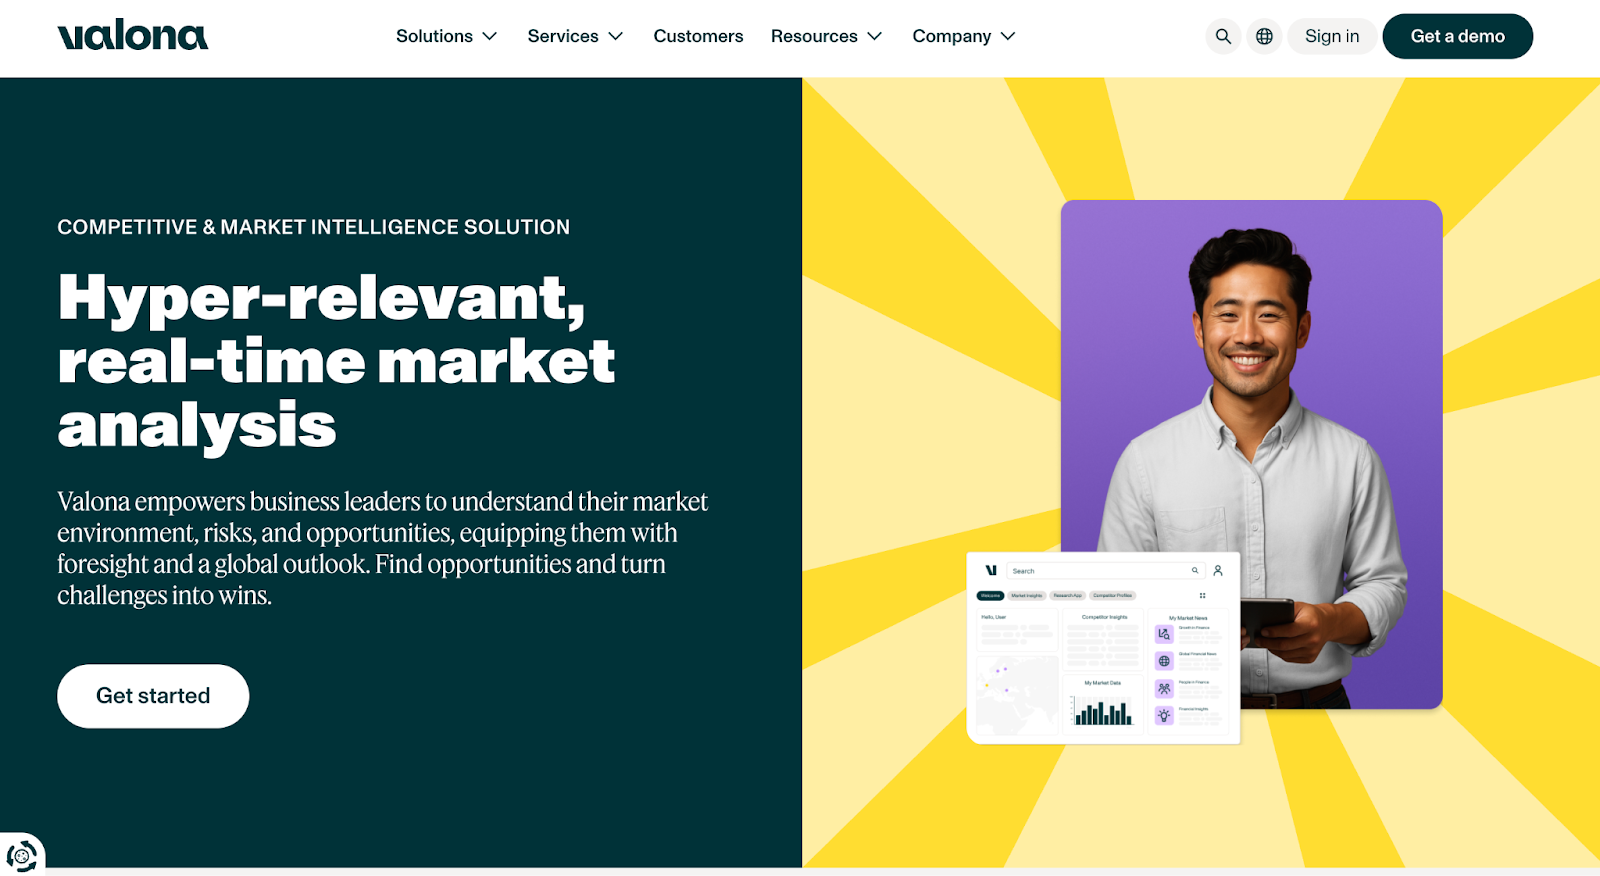
Task: Click the Valona logo
Action: 133,35
